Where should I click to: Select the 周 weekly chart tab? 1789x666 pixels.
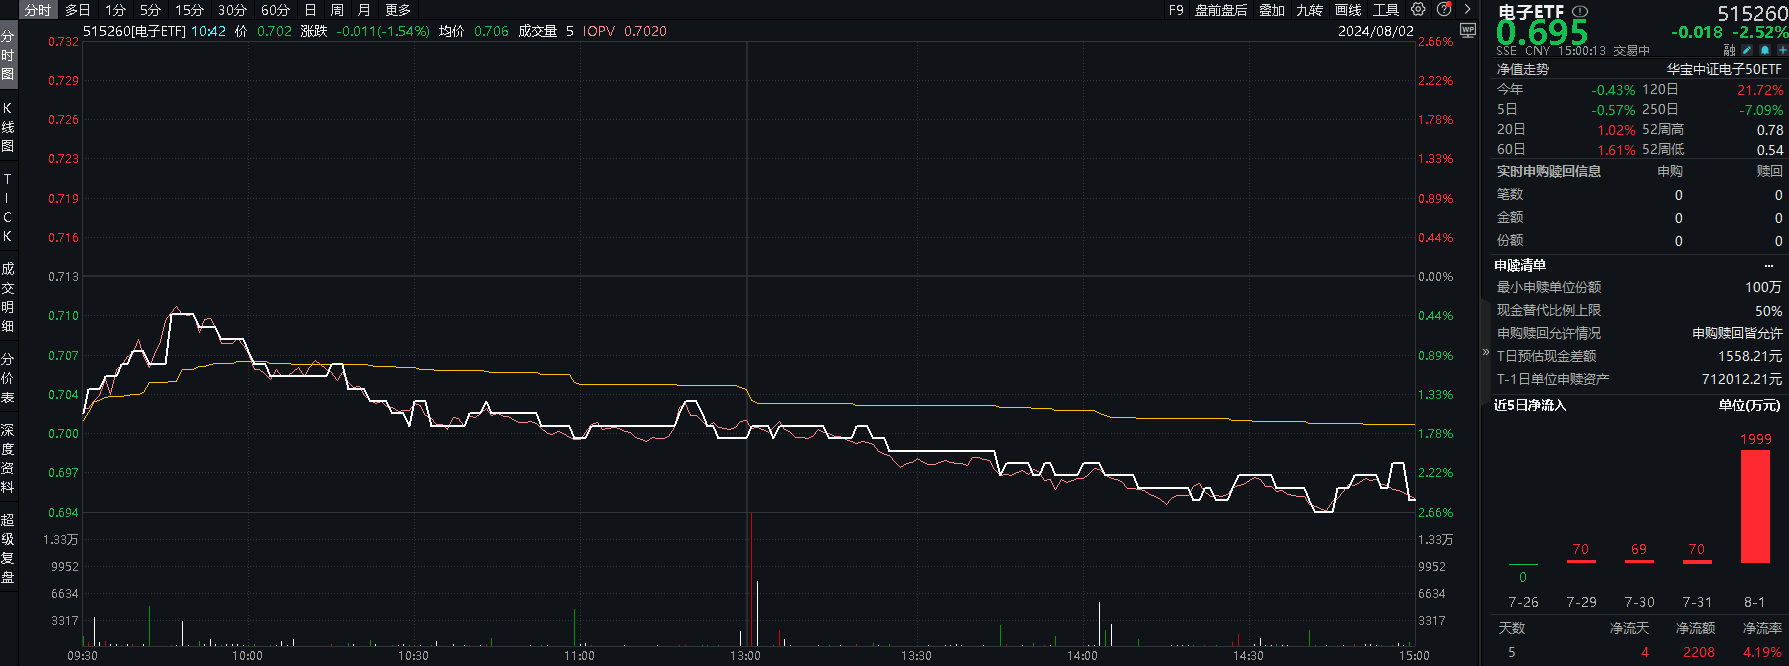pos(337,10)
